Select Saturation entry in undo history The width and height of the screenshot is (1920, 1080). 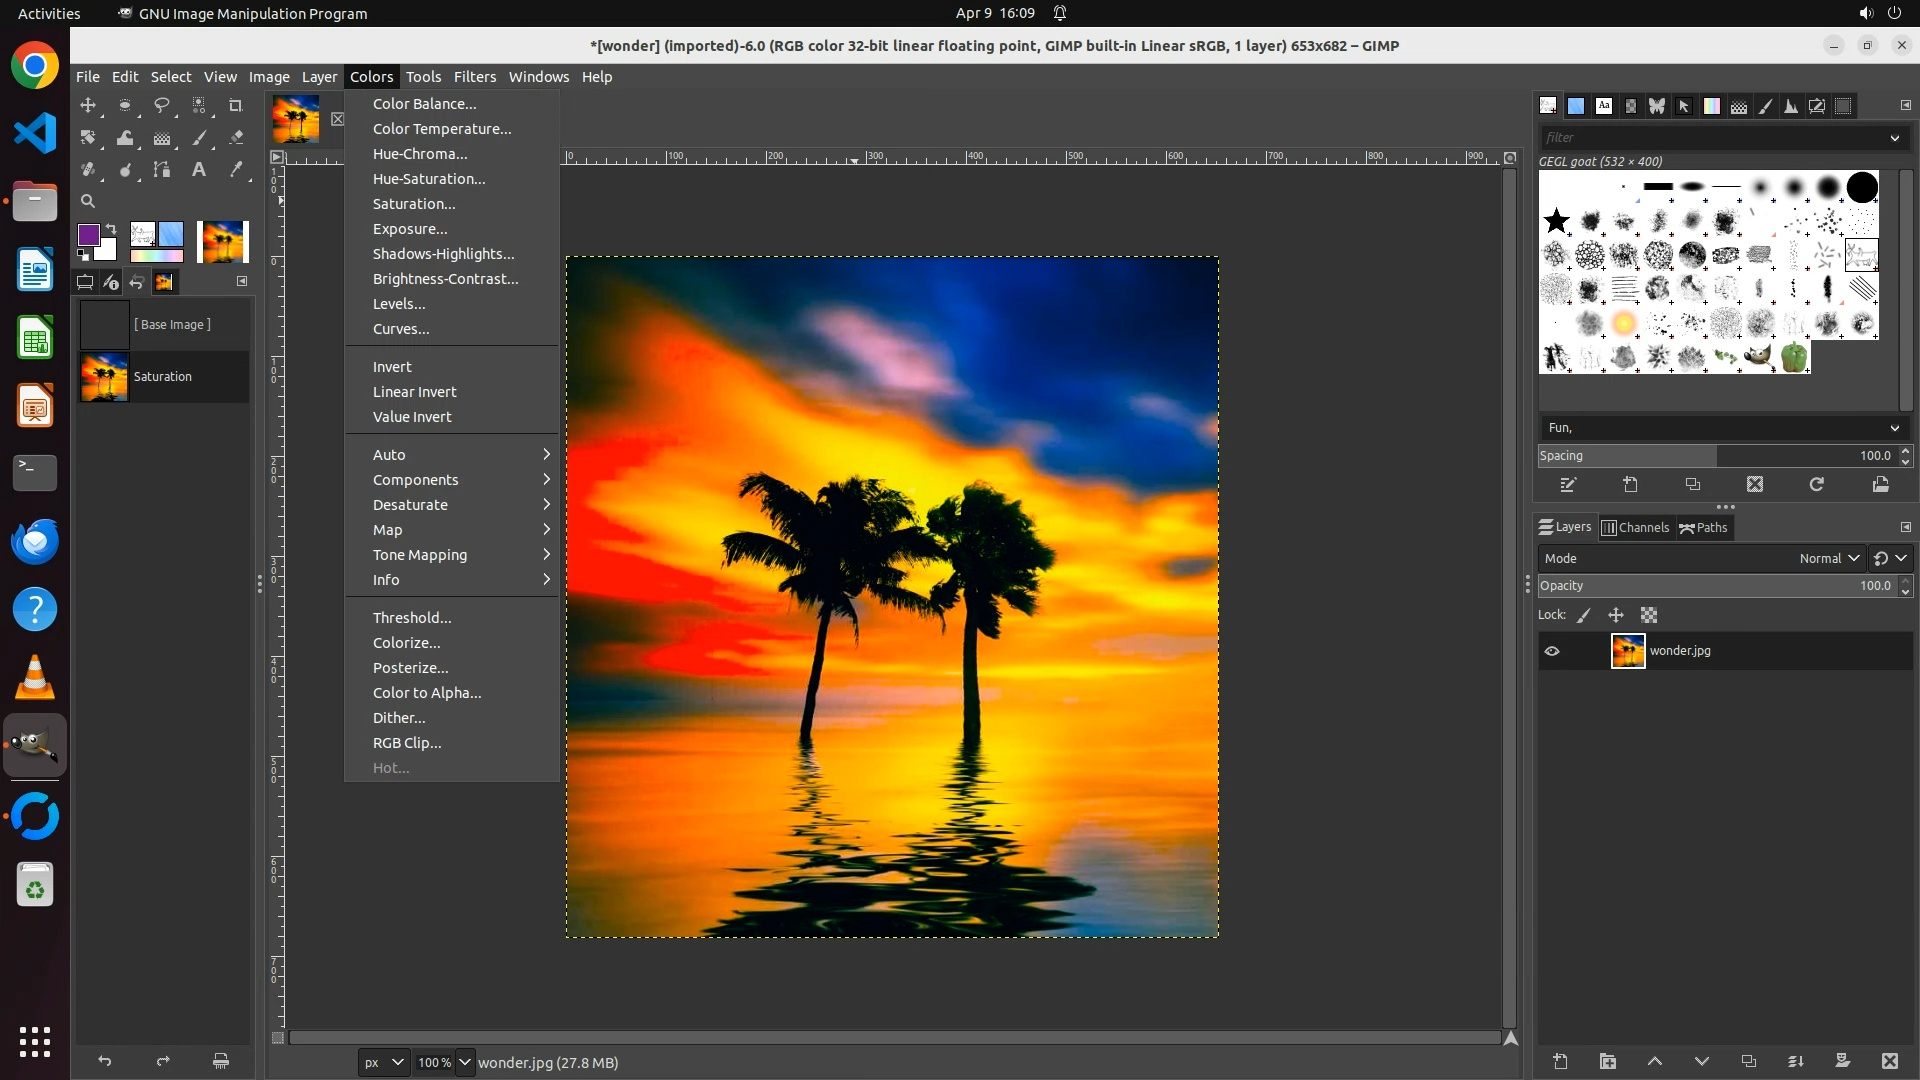click(x=162, y=377)
